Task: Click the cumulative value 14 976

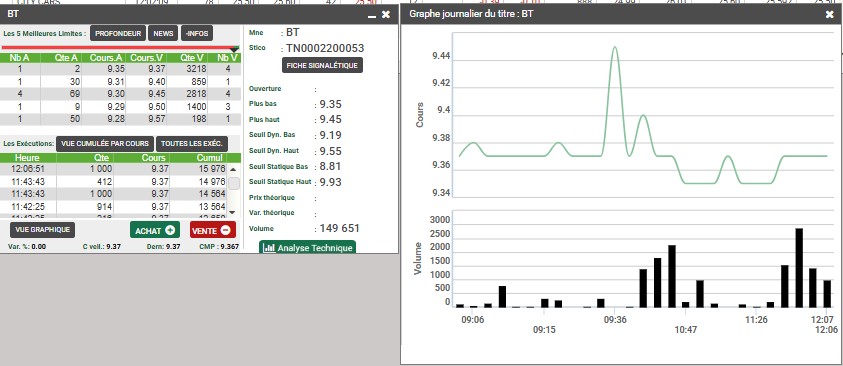Action: pos(211,182)
